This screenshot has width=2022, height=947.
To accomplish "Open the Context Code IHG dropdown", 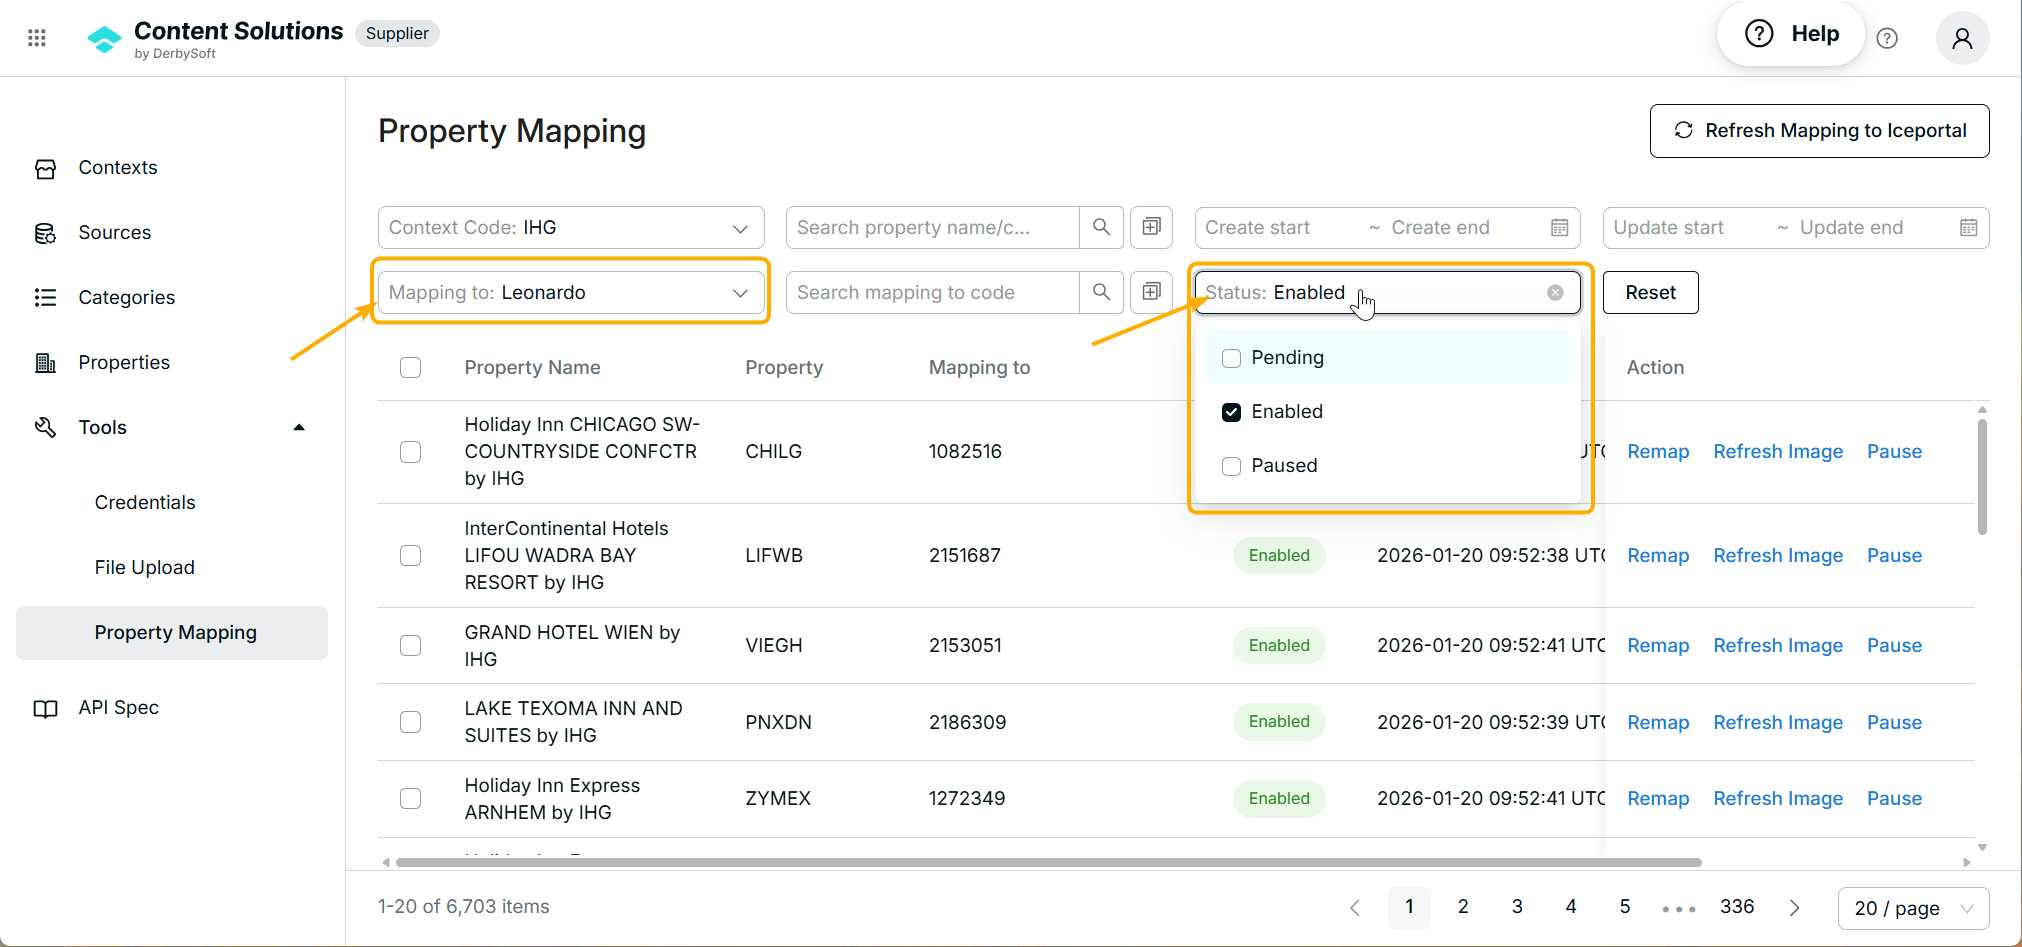I will (x=571, y=227).
